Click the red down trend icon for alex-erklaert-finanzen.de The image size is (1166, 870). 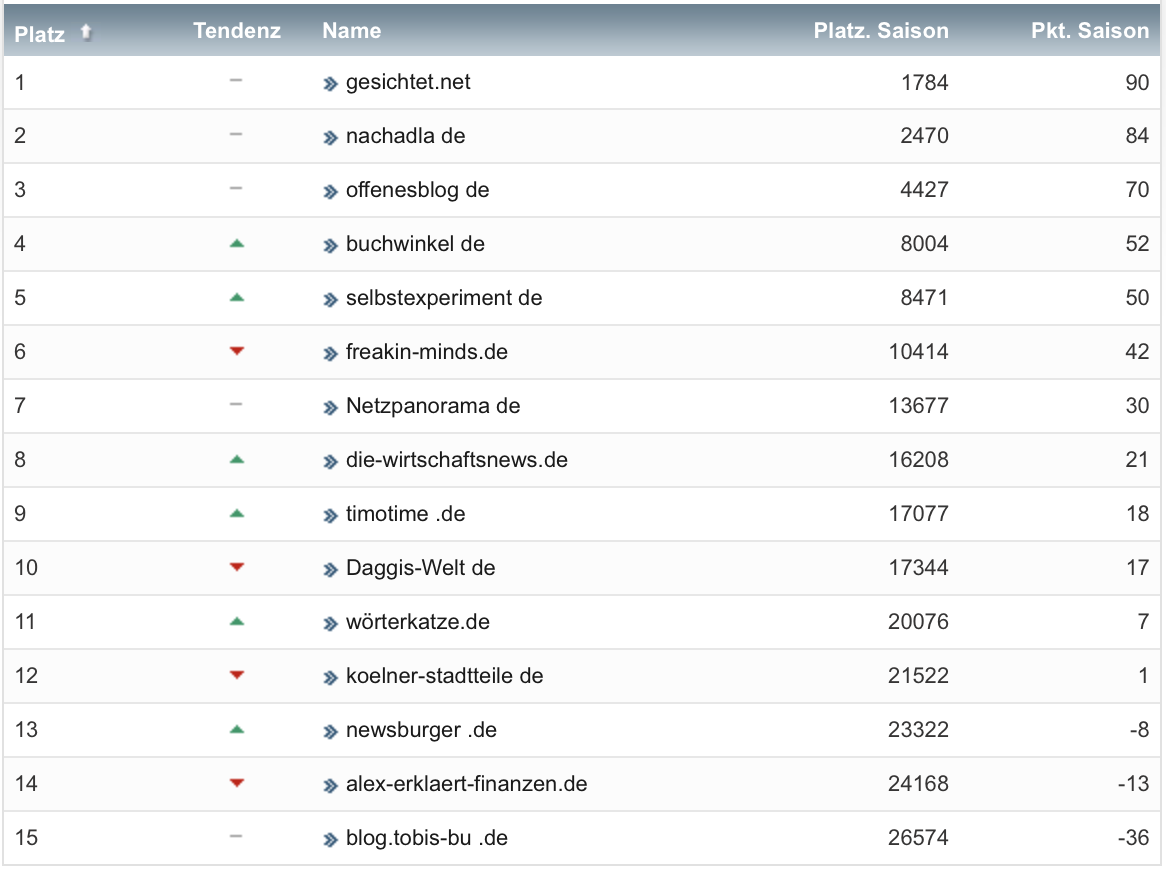(x=236, y=783)
